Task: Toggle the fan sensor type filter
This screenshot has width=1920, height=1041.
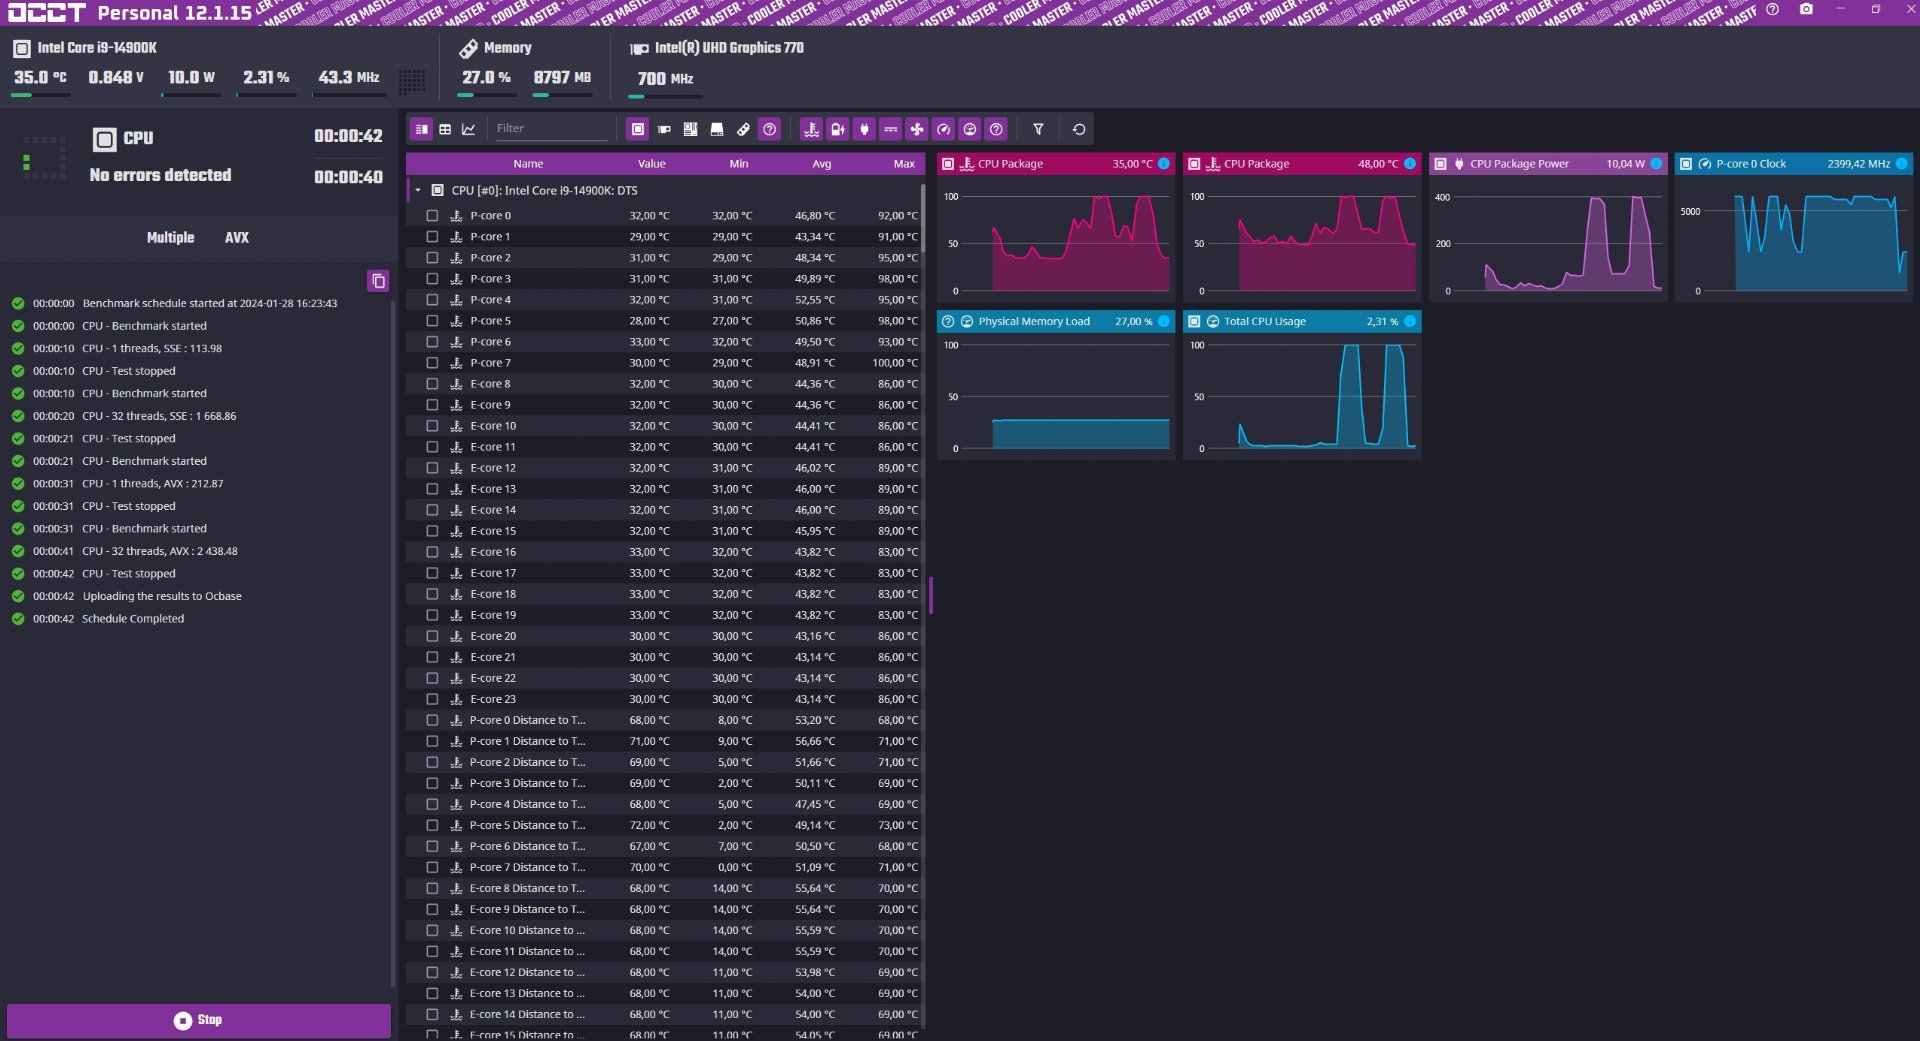Action: pyautogui.click(x=917, y=129)
